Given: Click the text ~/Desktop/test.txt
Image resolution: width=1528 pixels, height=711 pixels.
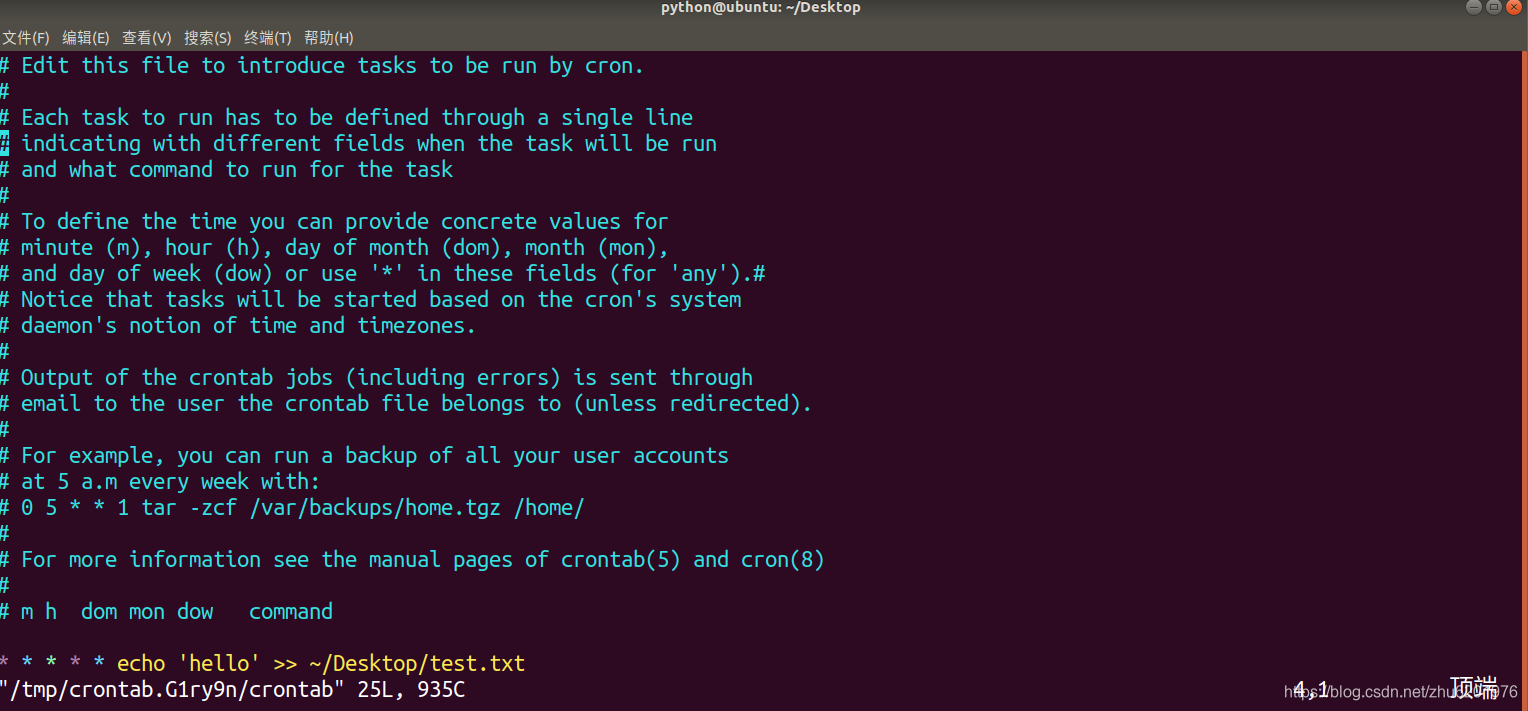Looking at the screenshot, I should (x=415, y=663).
